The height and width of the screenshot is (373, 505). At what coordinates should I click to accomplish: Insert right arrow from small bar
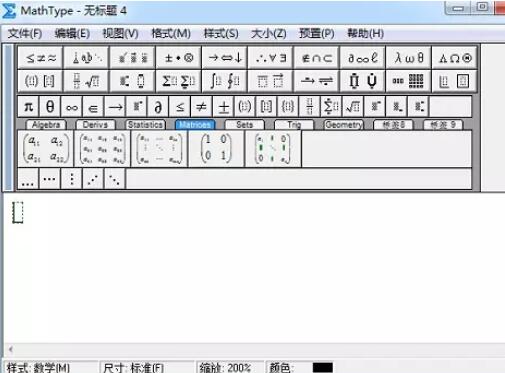(x=115, y=107)
